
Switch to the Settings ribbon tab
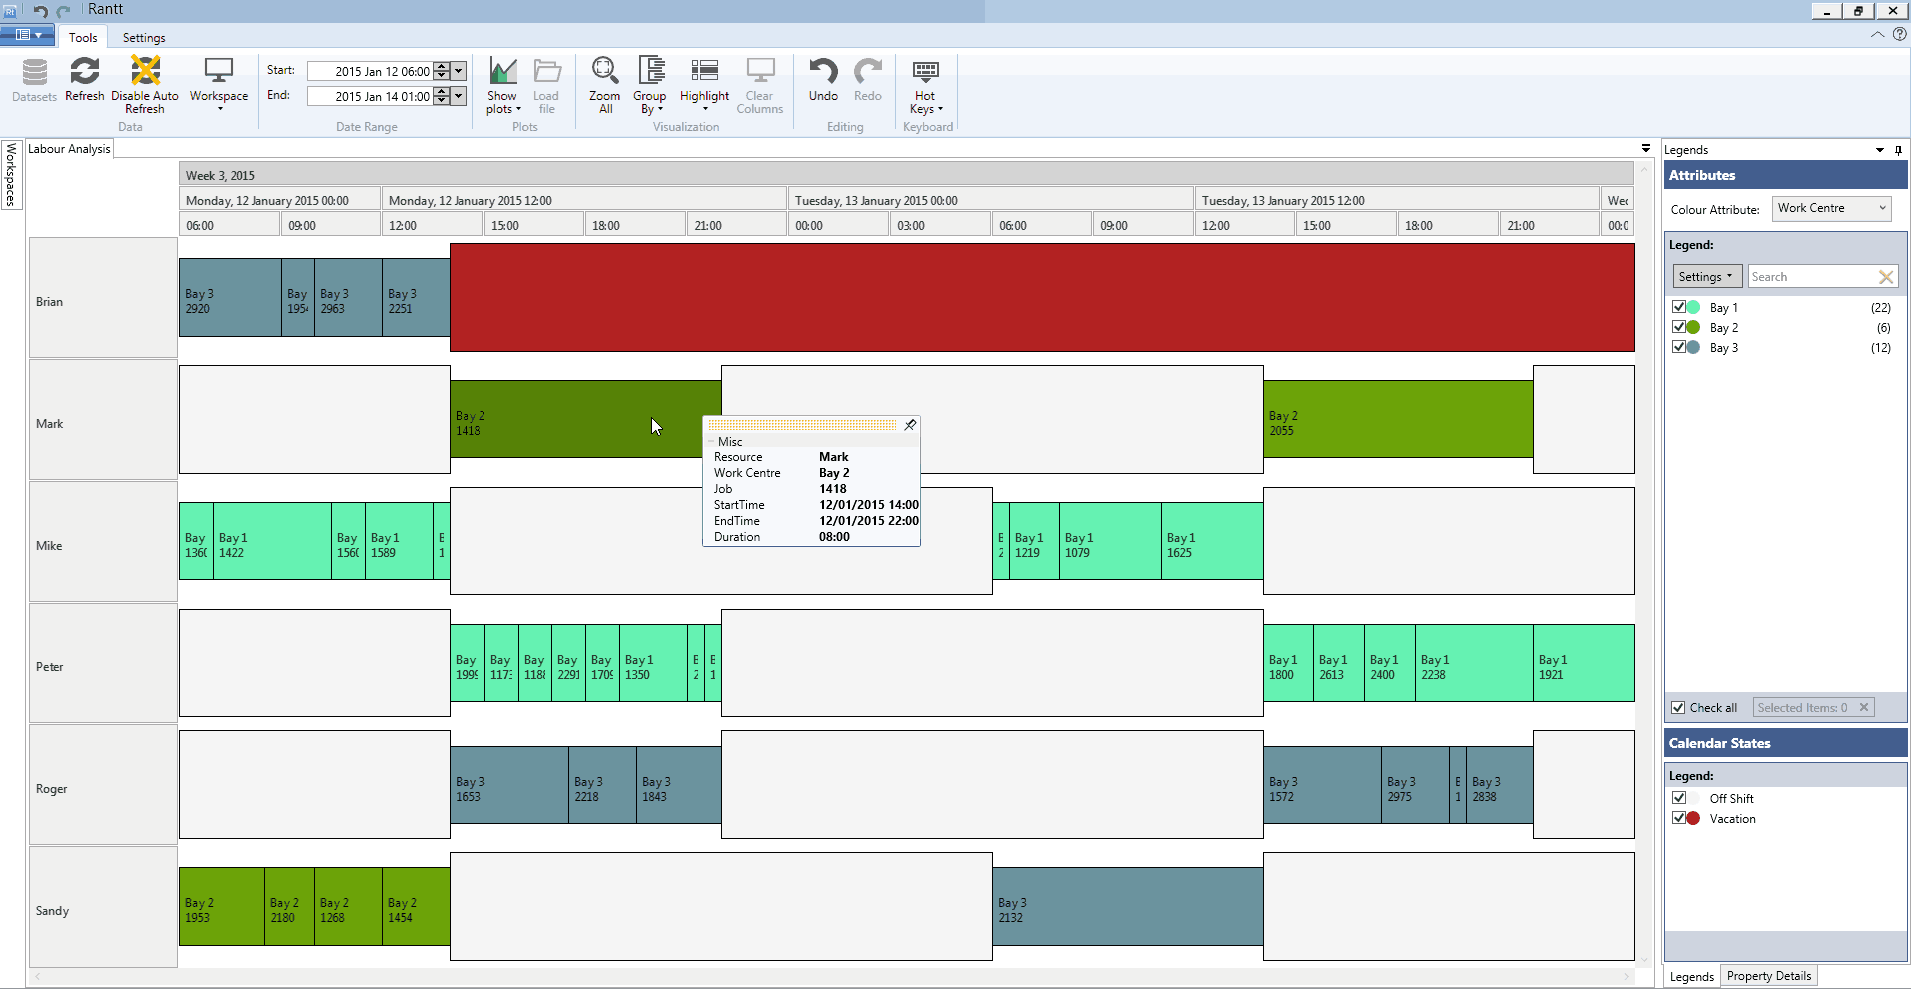144,38
